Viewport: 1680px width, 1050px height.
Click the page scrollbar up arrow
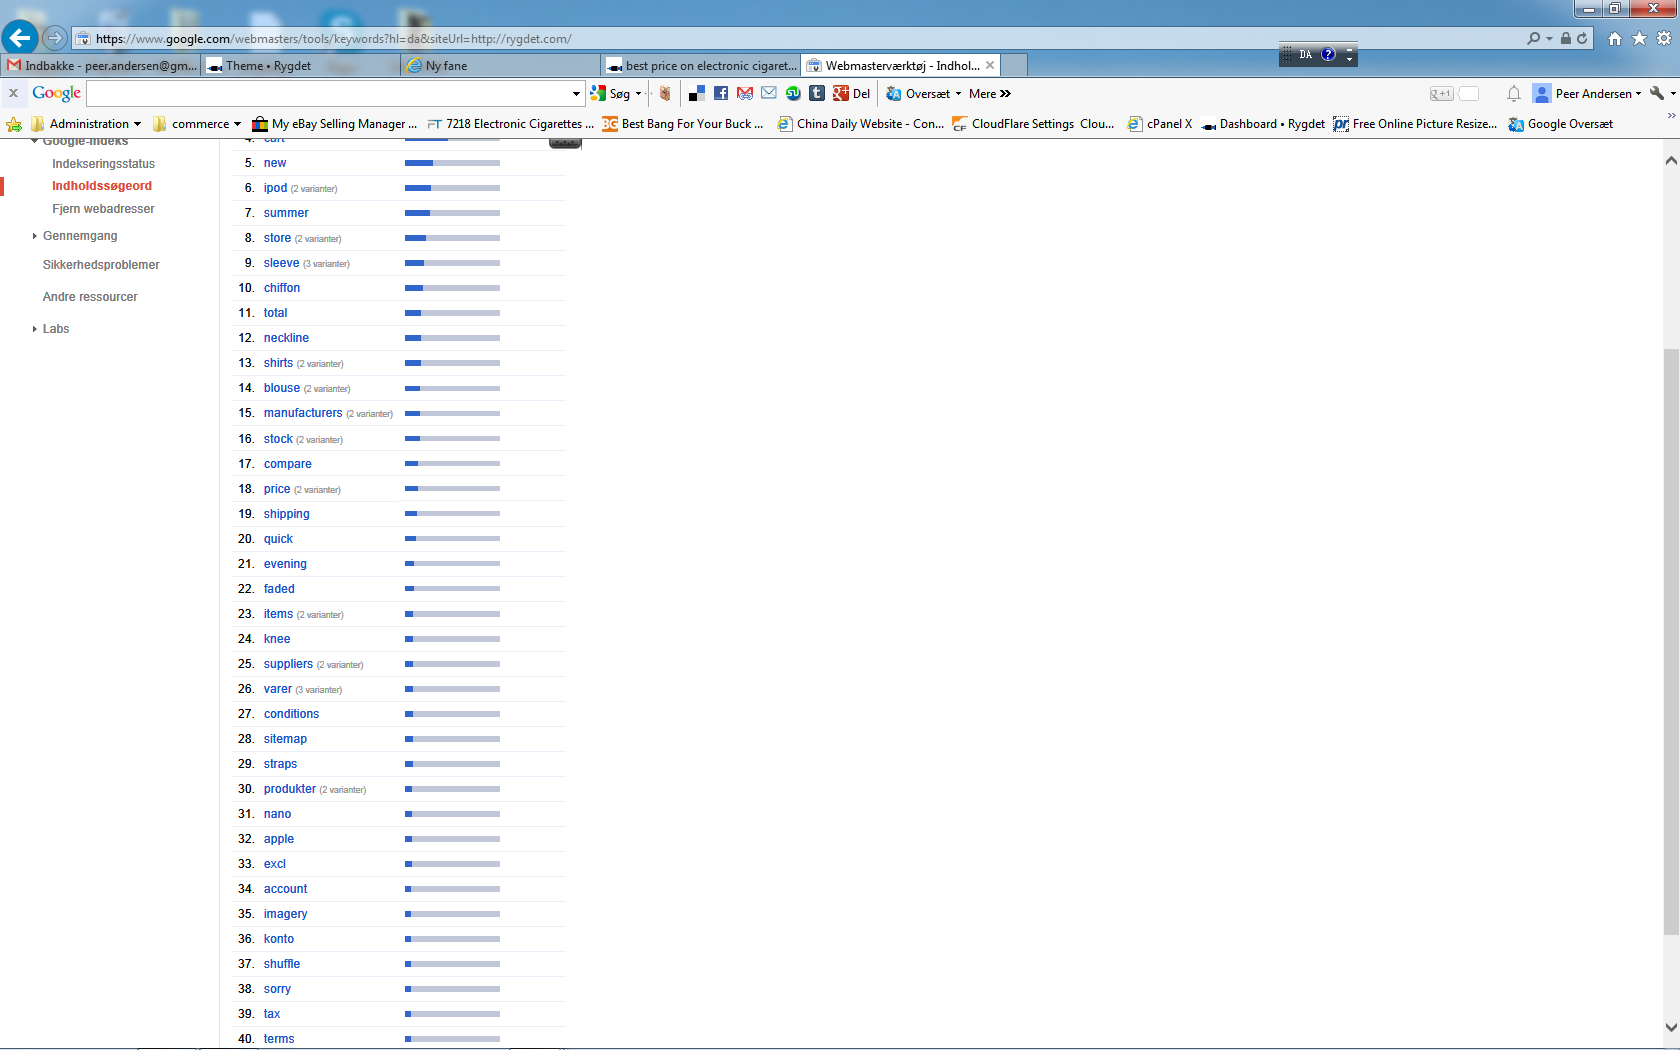click(1671, 160)
